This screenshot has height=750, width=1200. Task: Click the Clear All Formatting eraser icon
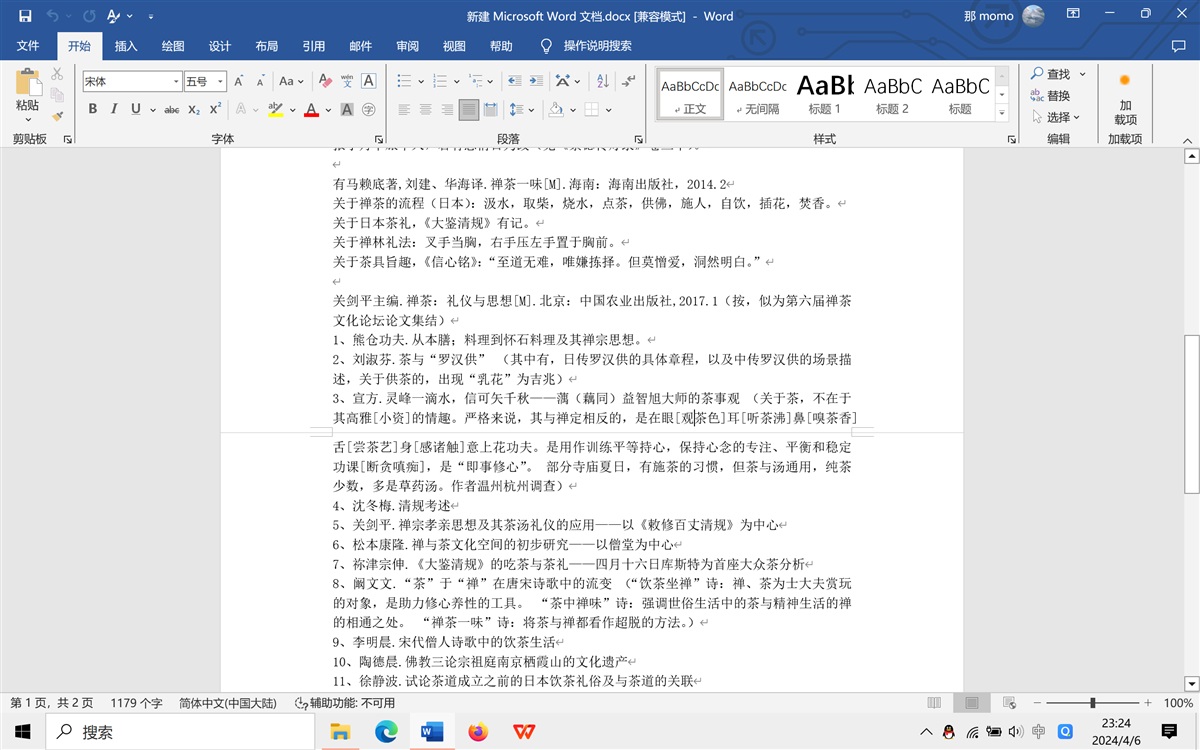324,81
